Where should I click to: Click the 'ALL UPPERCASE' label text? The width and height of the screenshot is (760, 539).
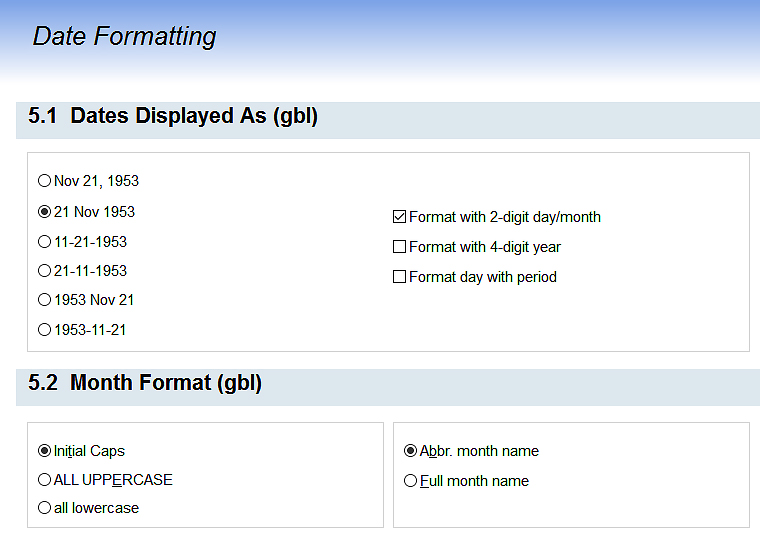[113, 480]
